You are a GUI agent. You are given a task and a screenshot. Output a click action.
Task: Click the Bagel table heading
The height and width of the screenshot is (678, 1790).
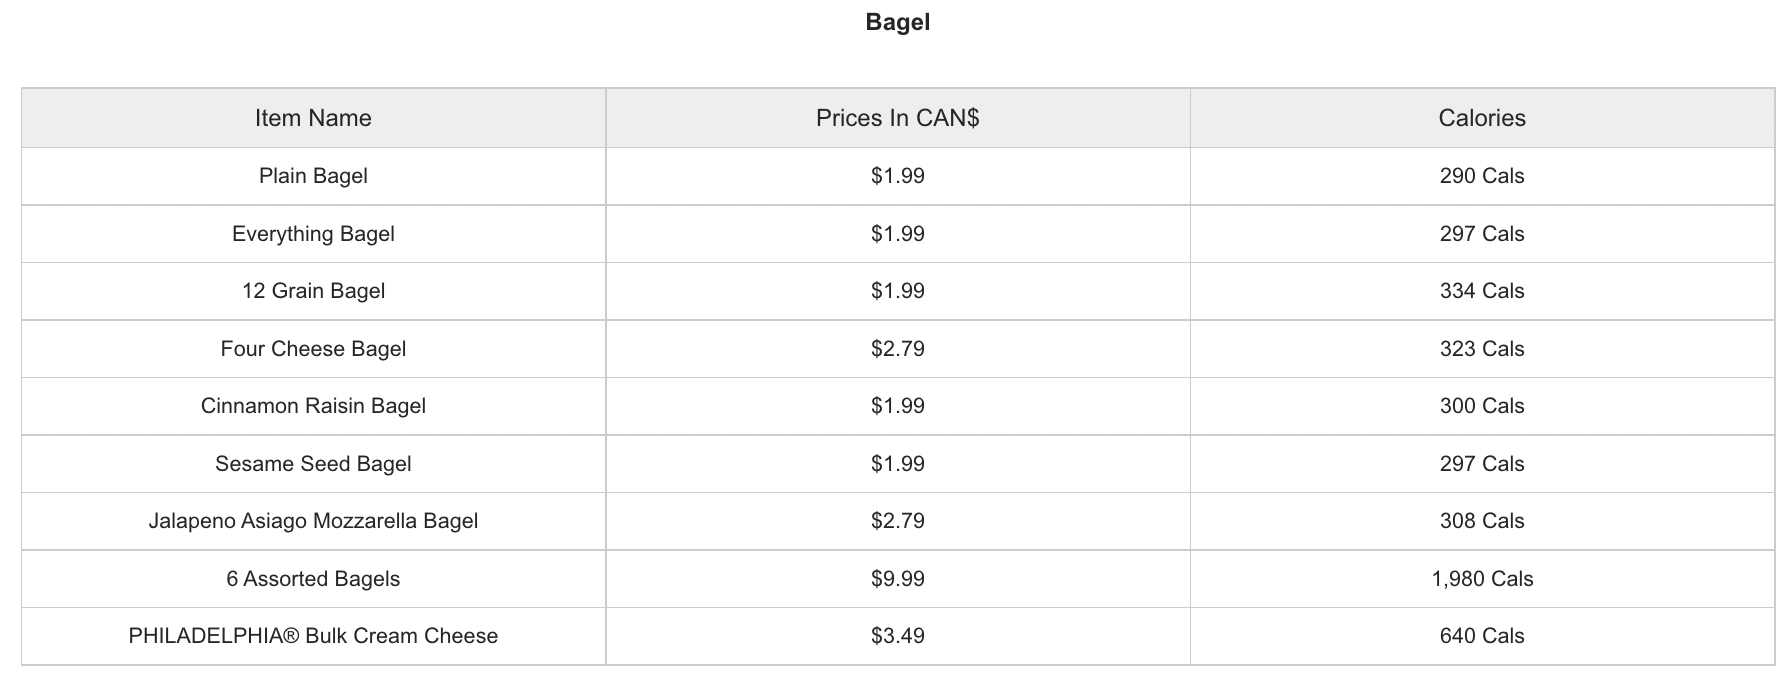pyautogui.click(x=897, y=22)
